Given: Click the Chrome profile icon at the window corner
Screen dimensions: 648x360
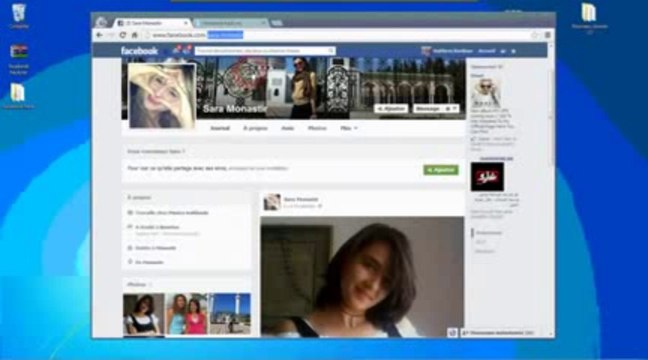Looking at the screenshot, I should point(102,22).
